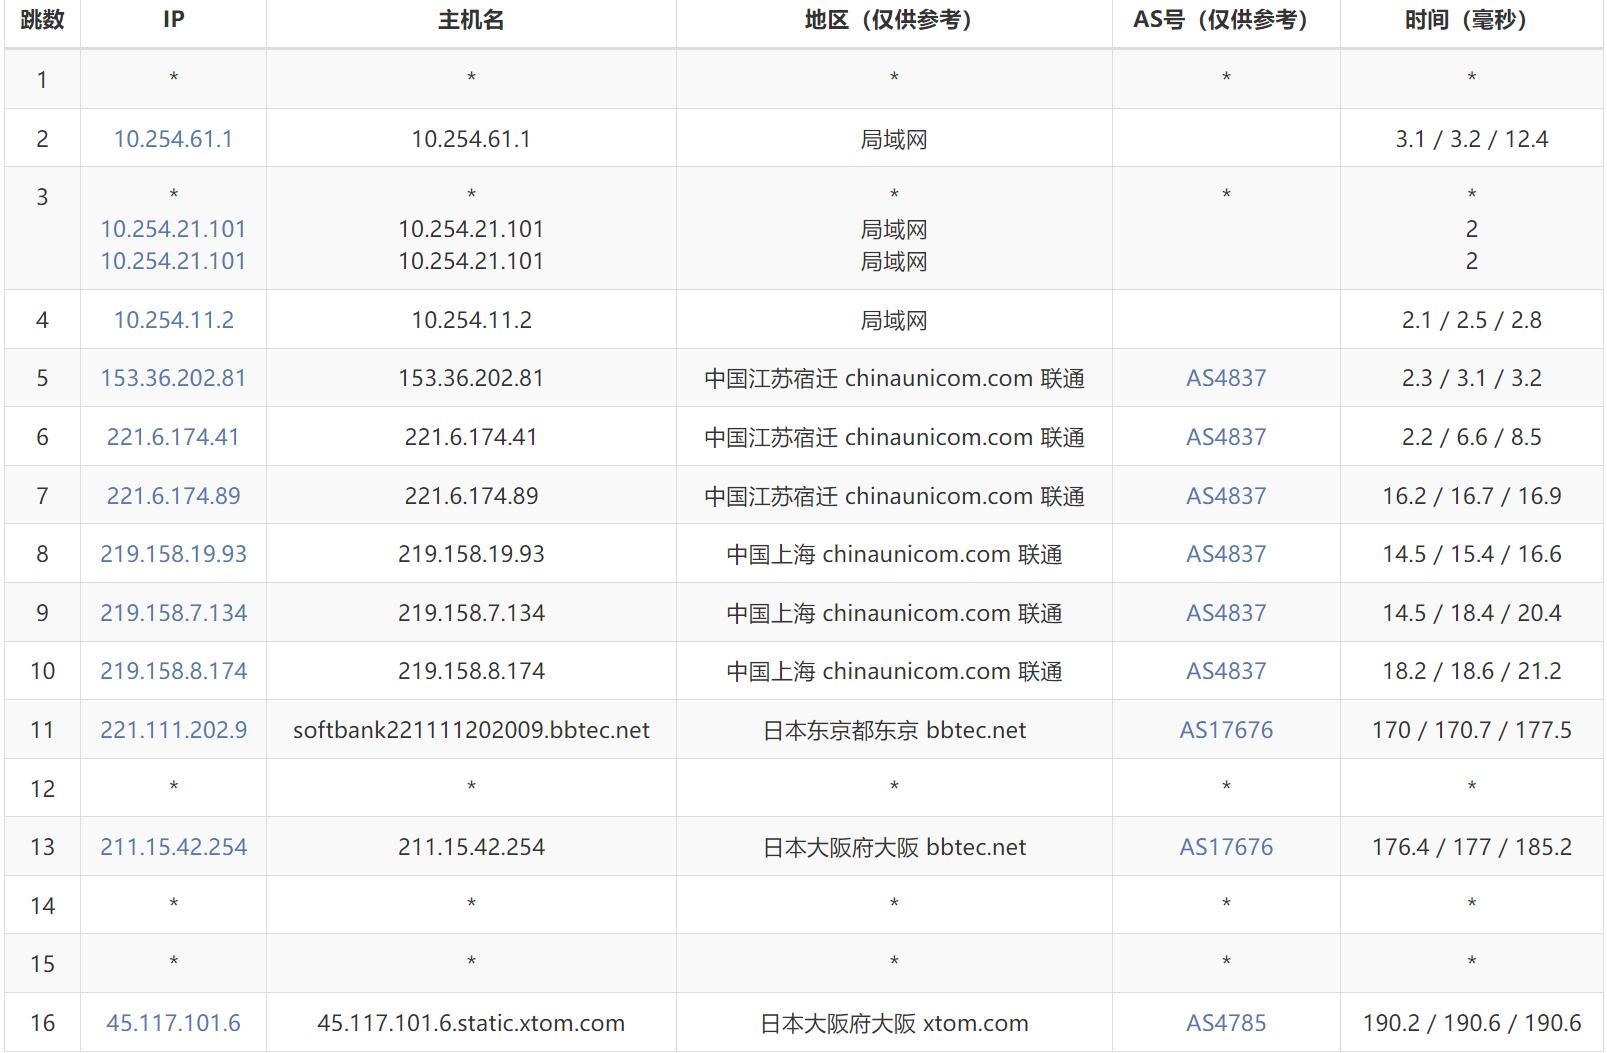1607x1053 pixels.
Task: Click the AS号（仅供参考） column header
Action: [1226, 20]
